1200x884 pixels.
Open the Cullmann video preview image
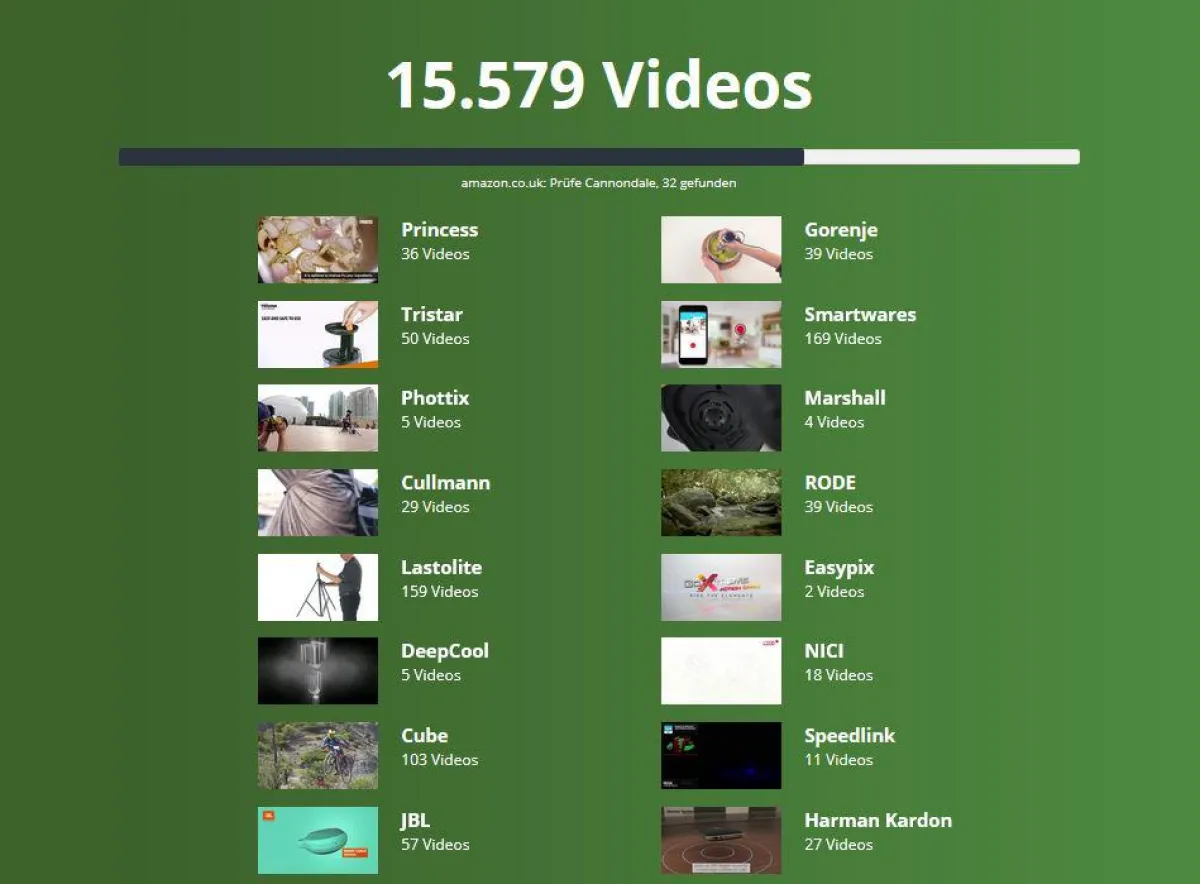tap(317, 502)
